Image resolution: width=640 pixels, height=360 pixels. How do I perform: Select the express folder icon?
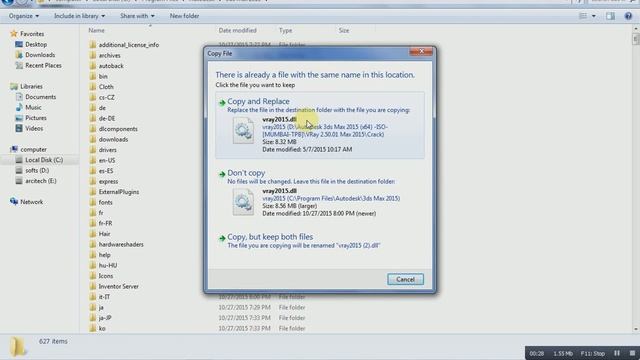pos(93,181)
